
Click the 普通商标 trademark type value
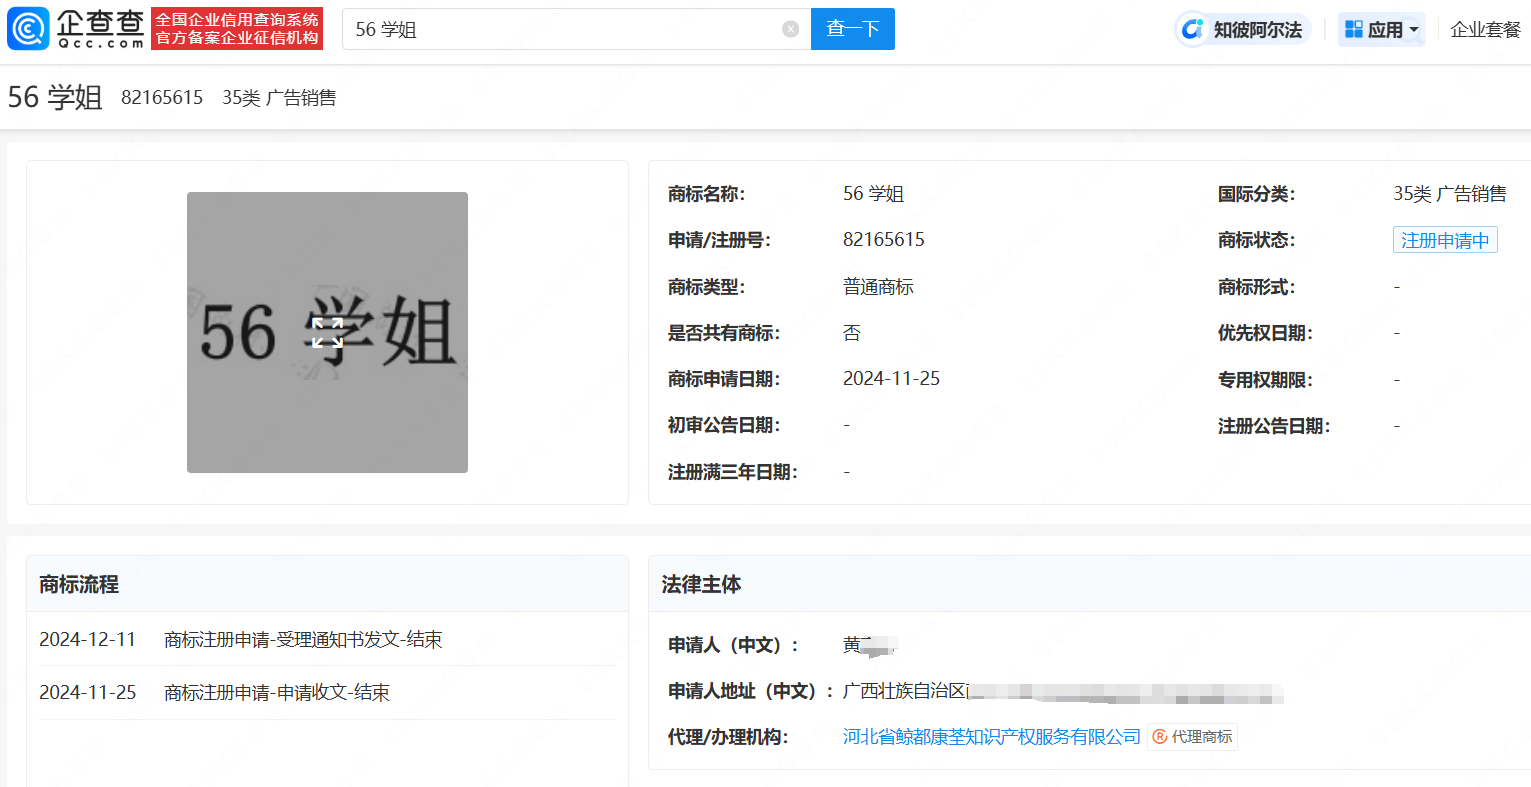[x=878, y=287]
